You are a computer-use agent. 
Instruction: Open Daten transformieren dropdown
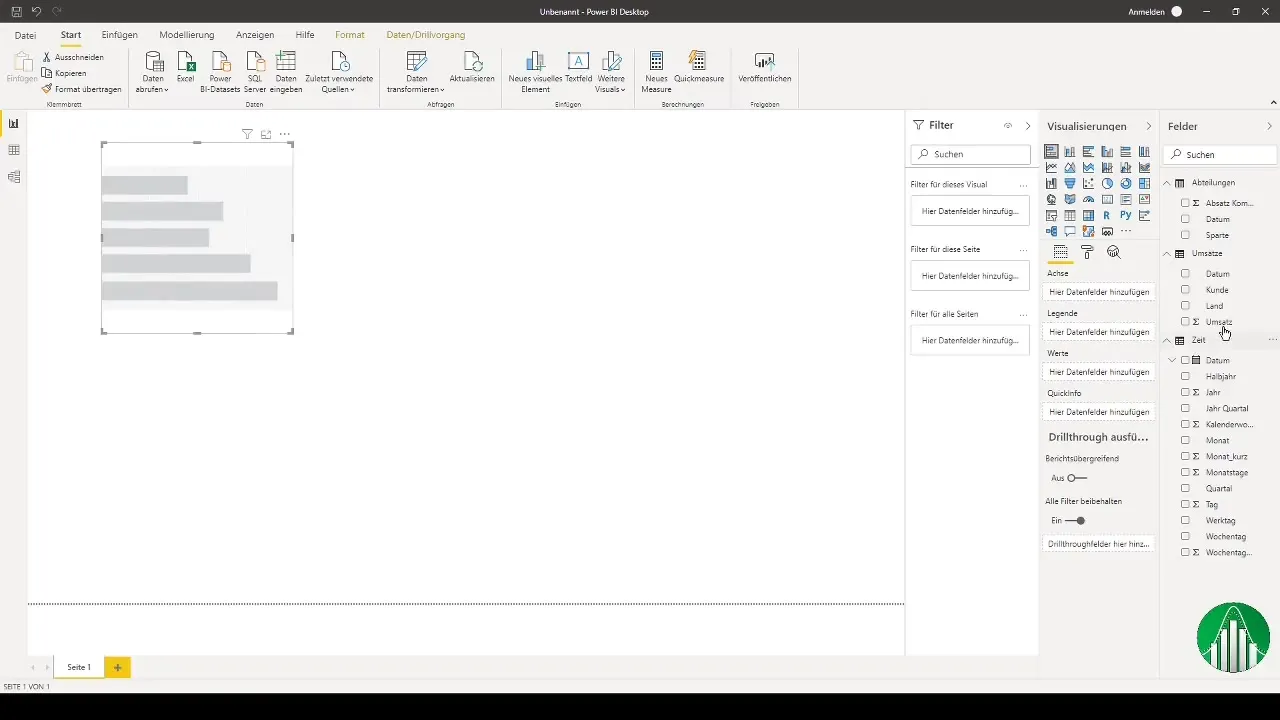[416, 72]
